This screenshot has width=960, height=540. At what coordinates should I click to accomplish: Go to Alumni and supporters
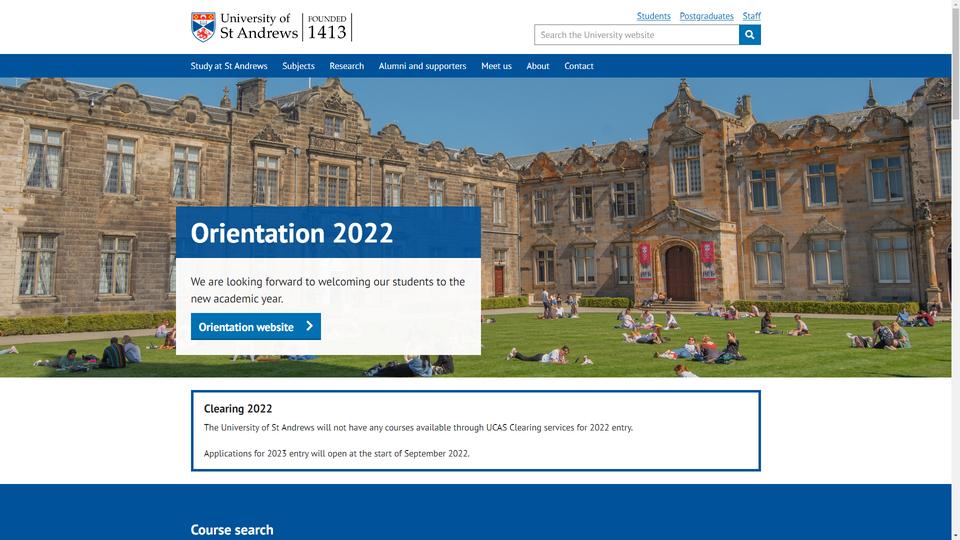click(422, 66)
